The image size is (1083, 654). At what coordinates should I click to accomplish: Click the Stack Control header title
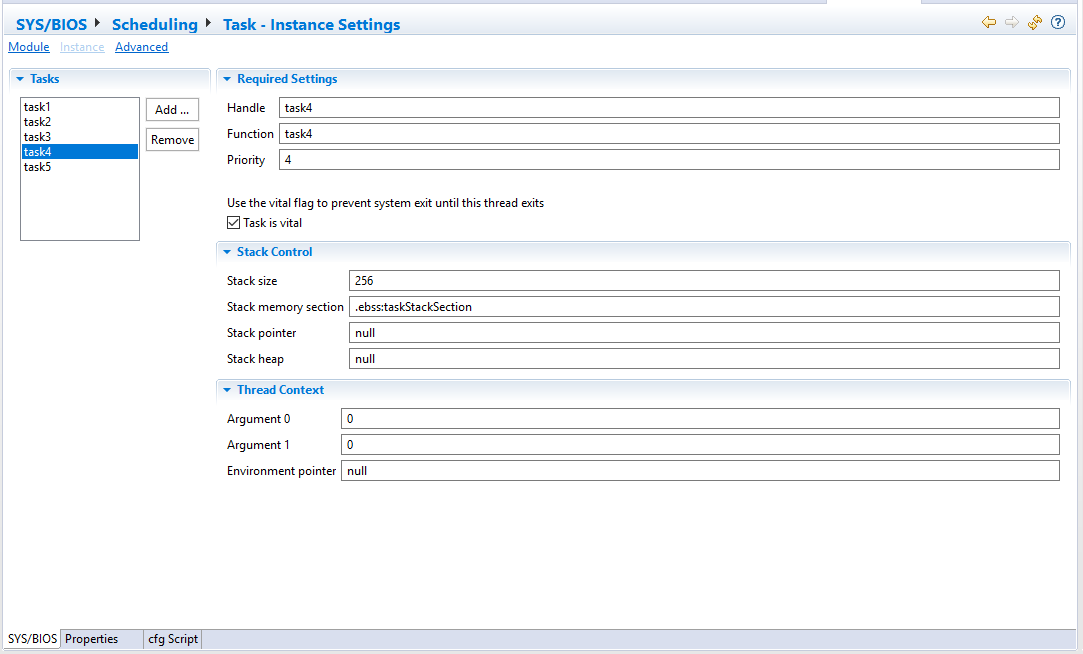click(x=274, y=252)
